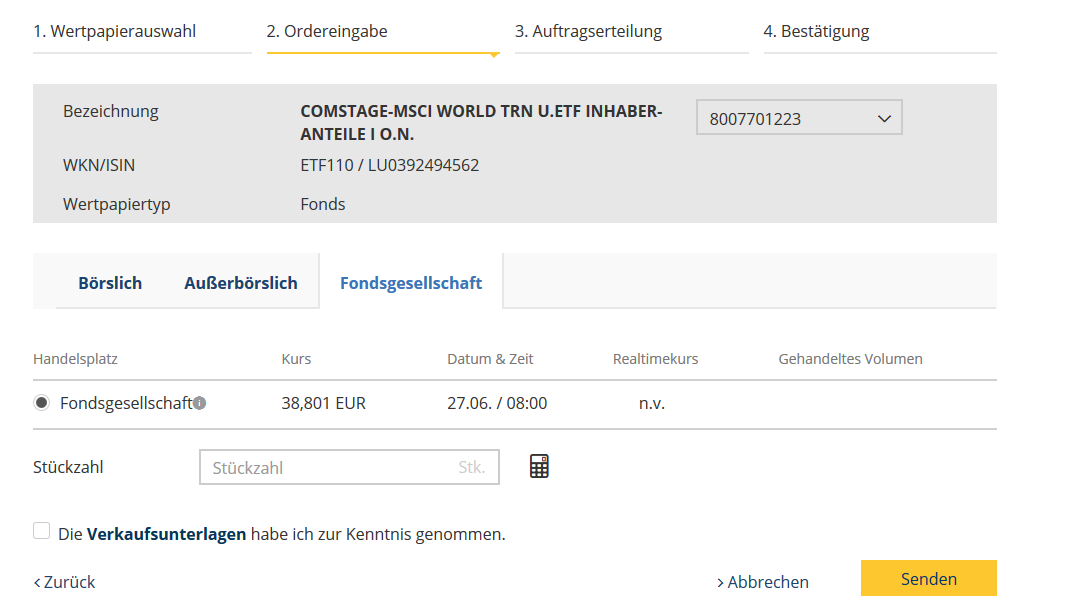Click the Wertpapiertyp value Fonds

pos(323,204)
